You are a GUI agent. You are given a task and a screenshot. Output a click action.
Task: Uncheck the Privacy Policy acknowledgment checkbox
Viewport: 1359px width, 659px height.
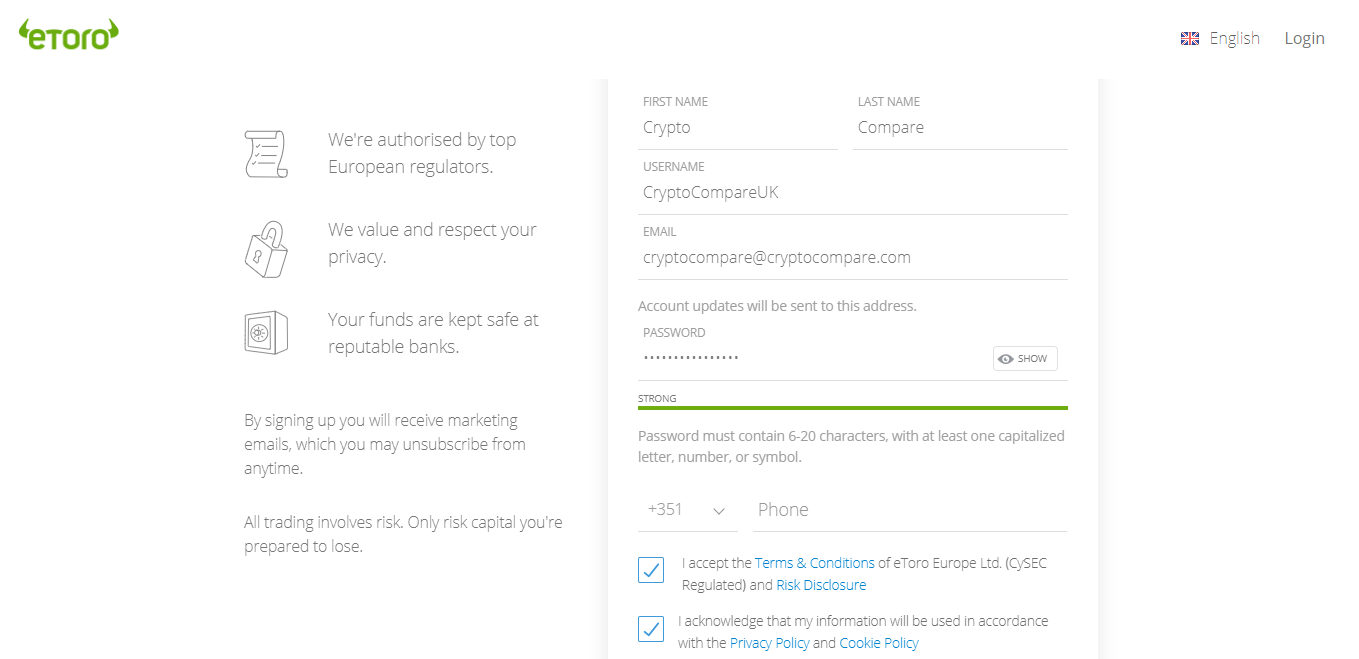click(x=651, y=629)
